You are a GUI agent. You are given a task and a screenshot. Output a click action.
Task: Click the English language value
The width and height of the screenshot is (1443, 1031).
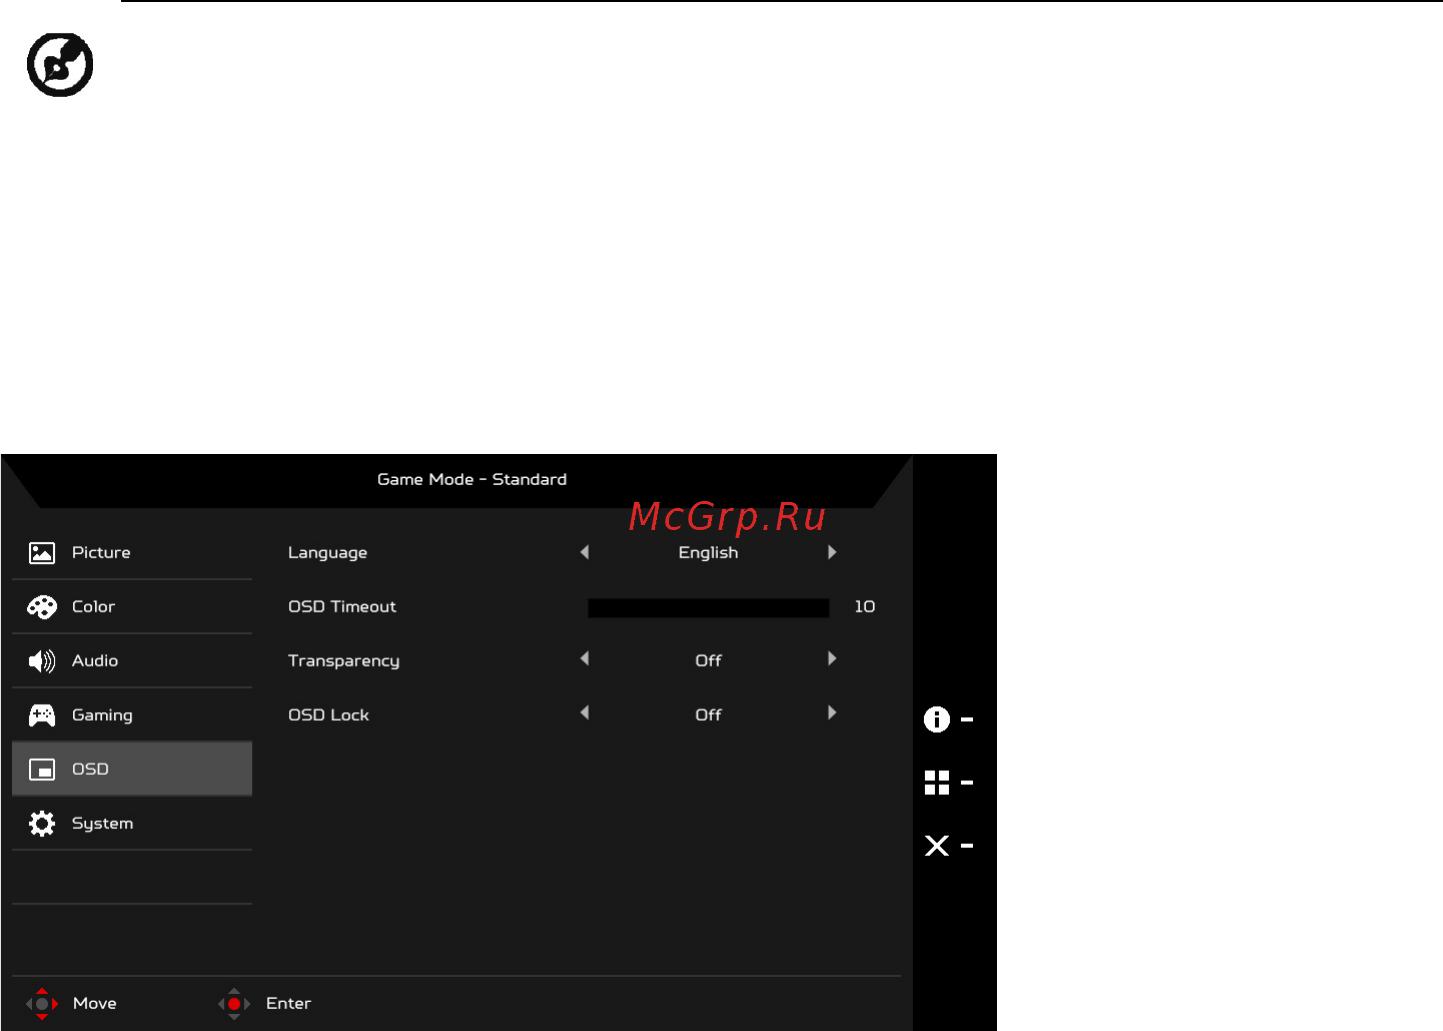[708, 553]
